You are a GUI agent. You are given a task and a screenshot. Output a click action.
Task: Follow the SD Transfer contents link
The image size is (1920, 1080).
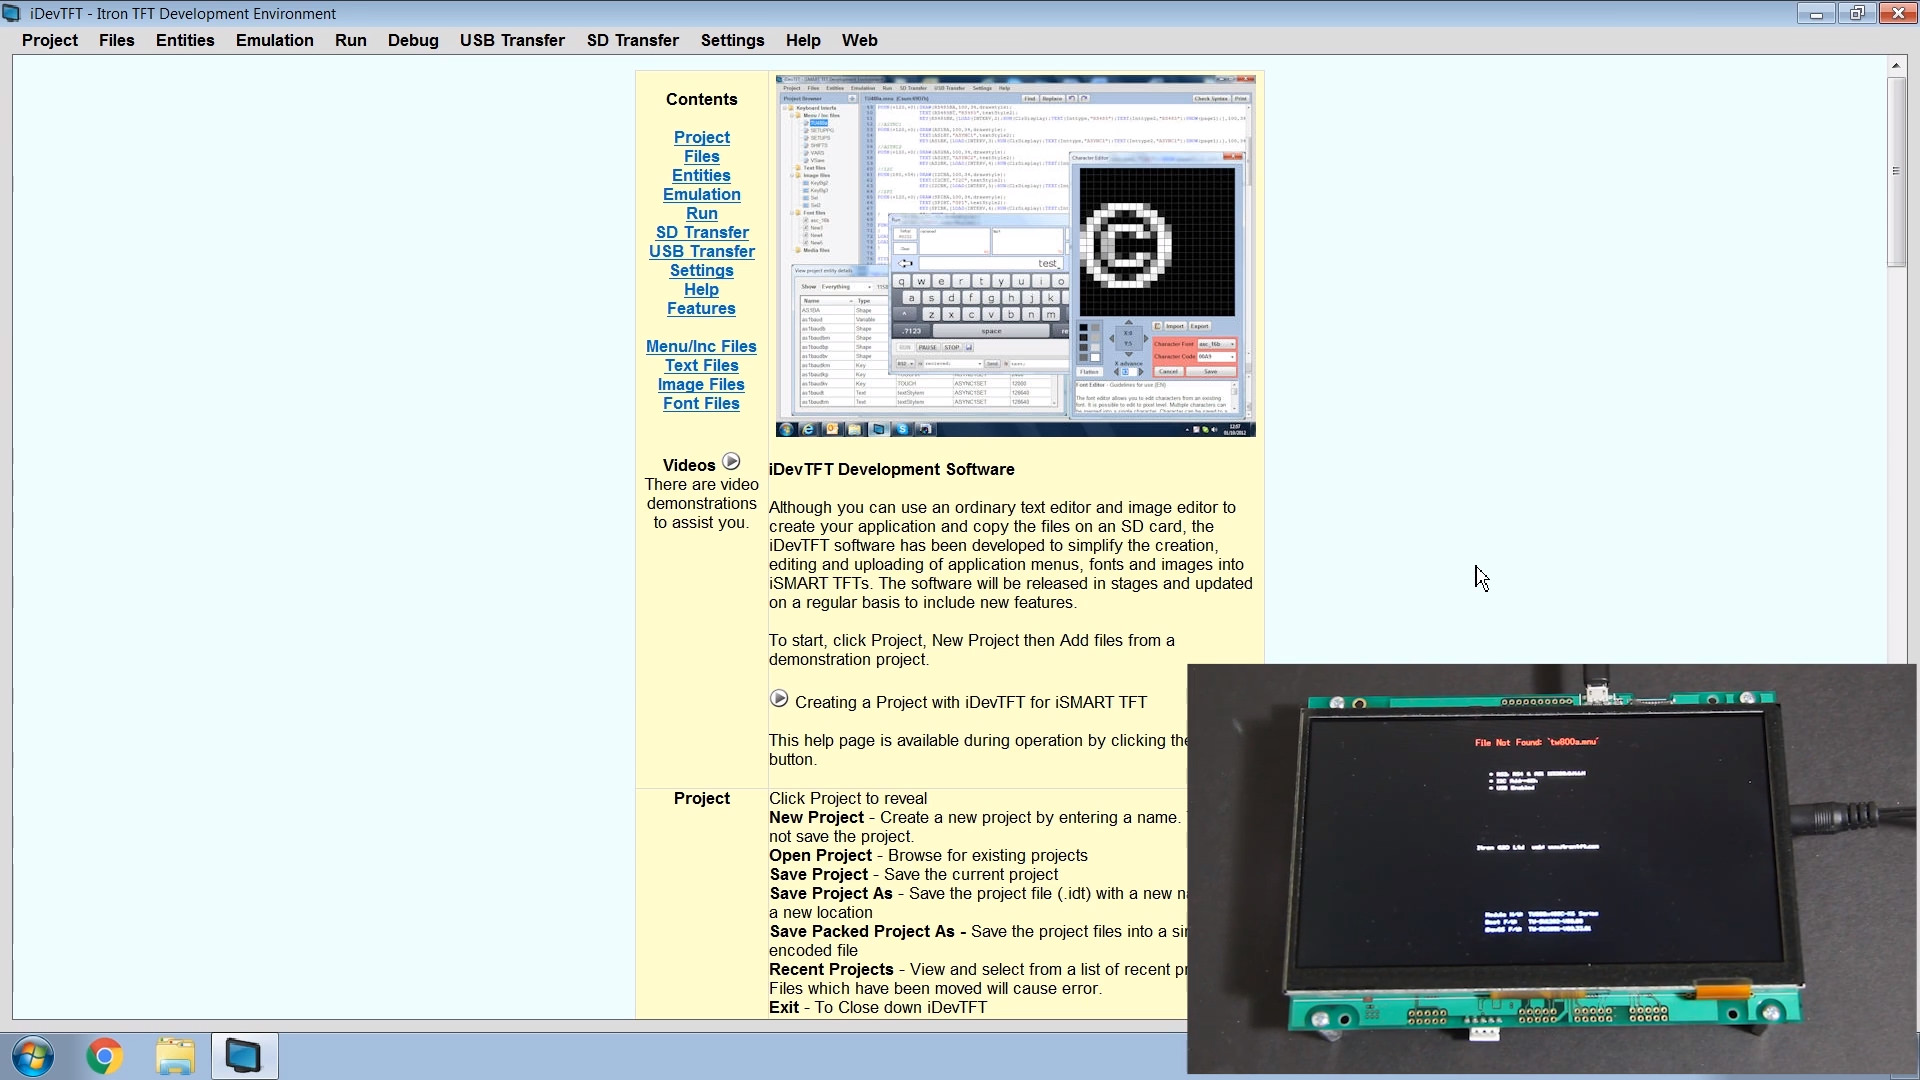coord(702,232)
